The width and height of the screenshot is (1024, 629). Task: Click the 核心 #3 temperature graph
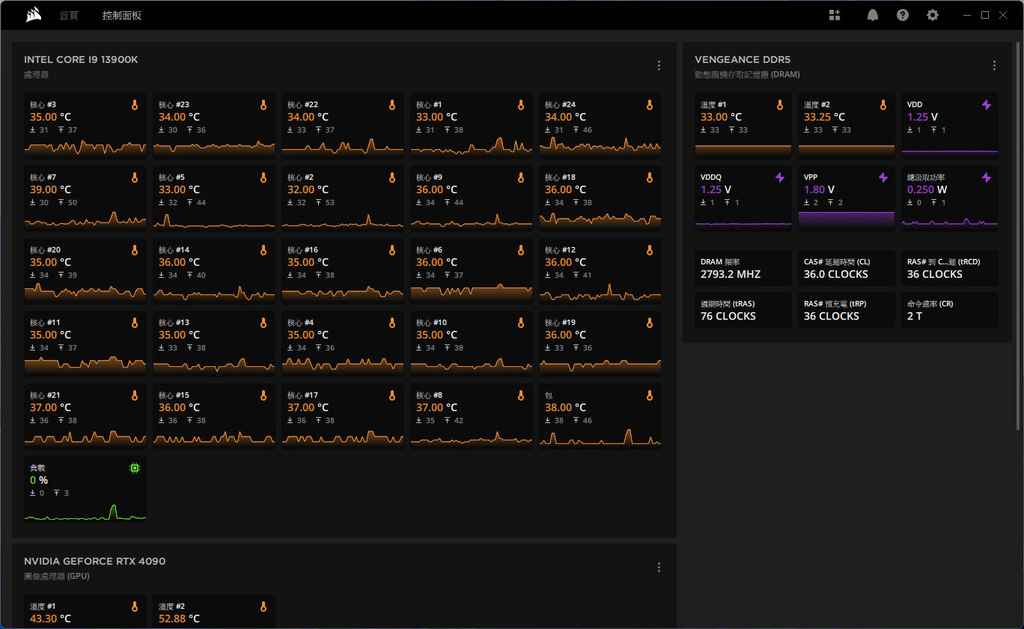85,148
